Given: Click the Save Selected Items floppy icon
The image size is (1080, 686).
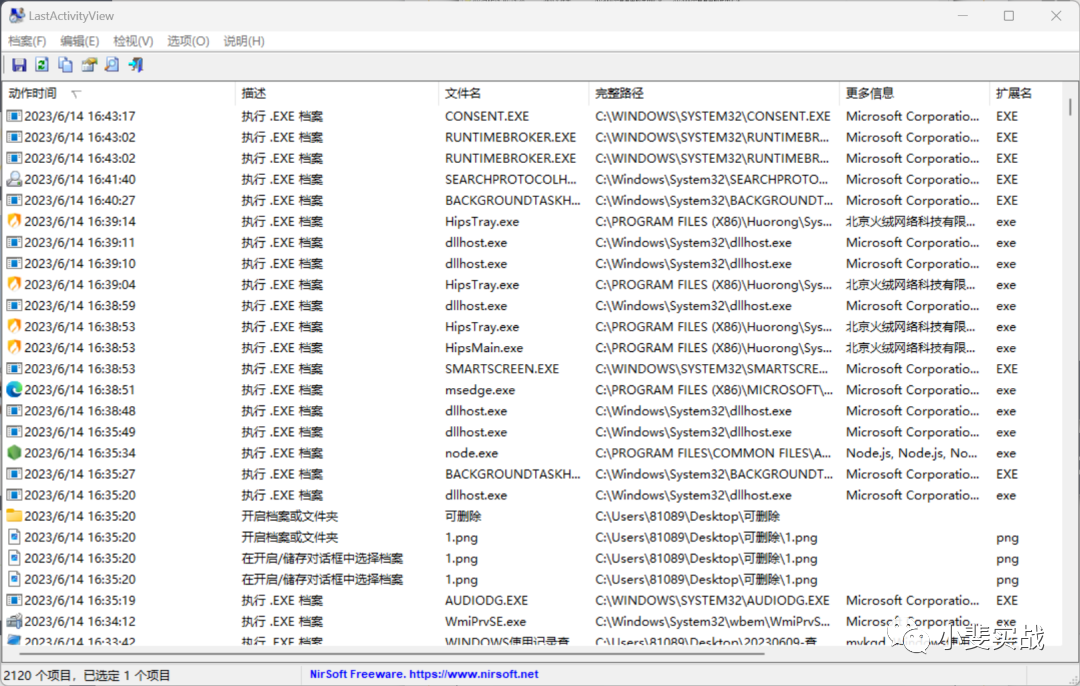Looking at the screenshot, I should point(19,65).
